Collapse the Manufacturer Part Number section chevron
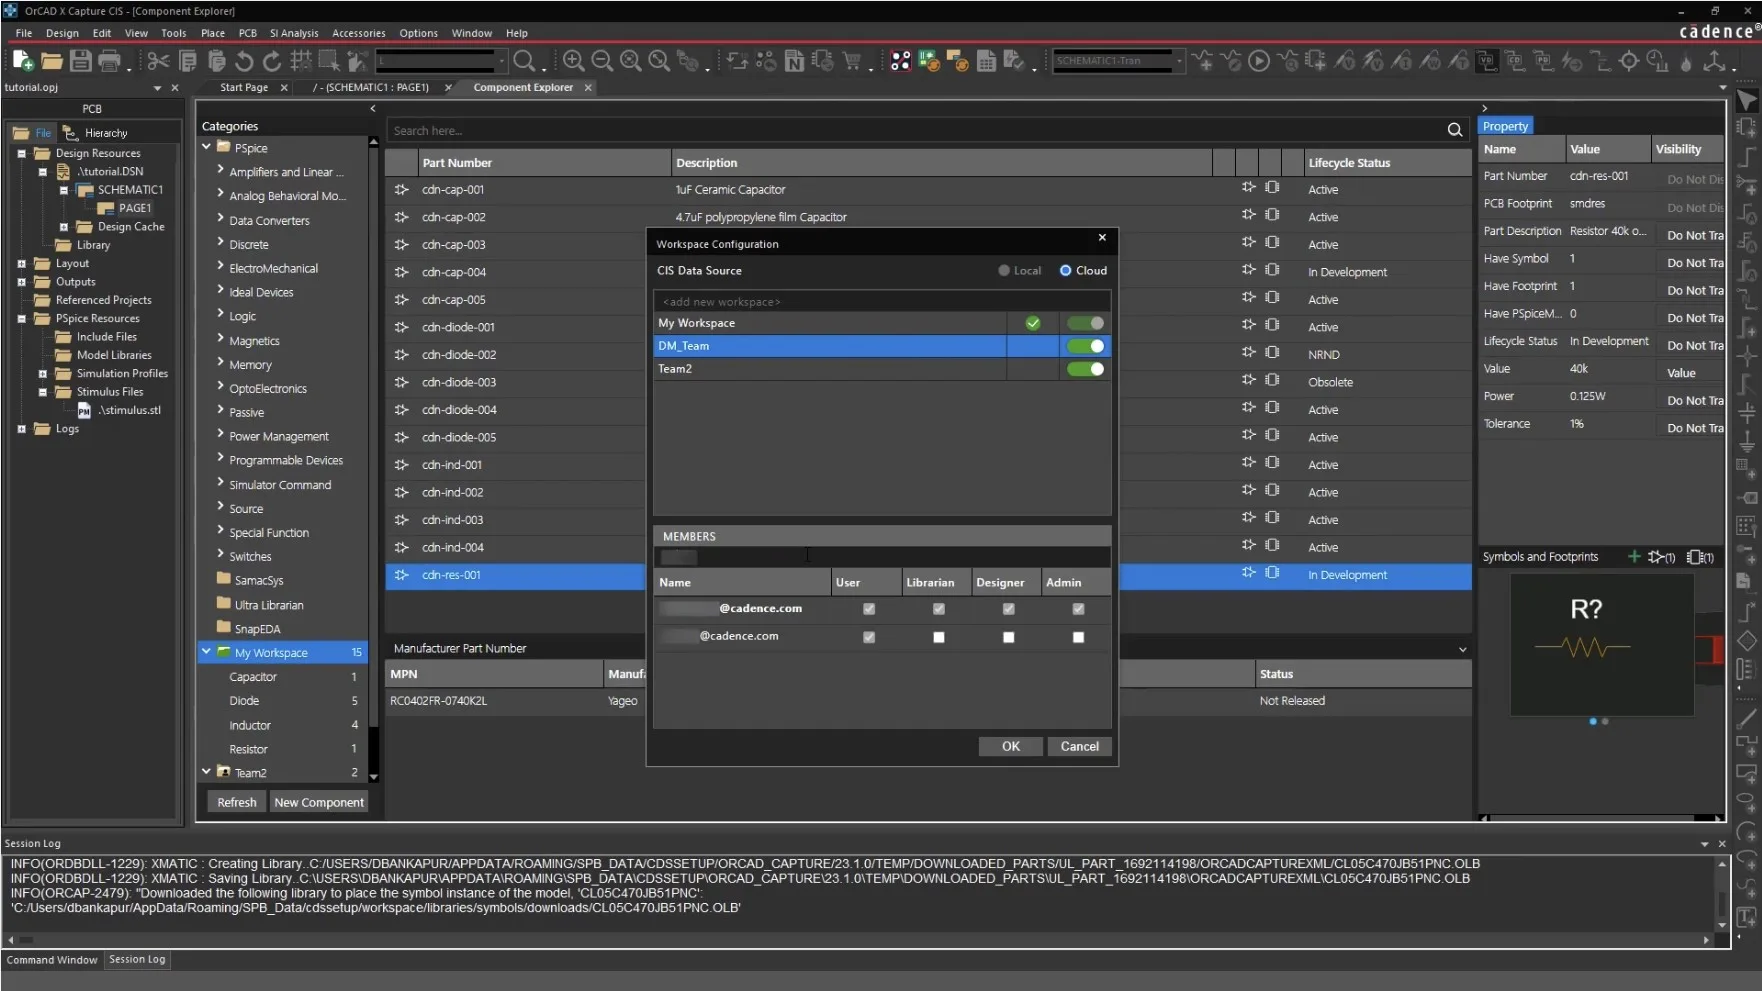The width and height of the screenshot is (1762, 991). tap(1462, 649)
